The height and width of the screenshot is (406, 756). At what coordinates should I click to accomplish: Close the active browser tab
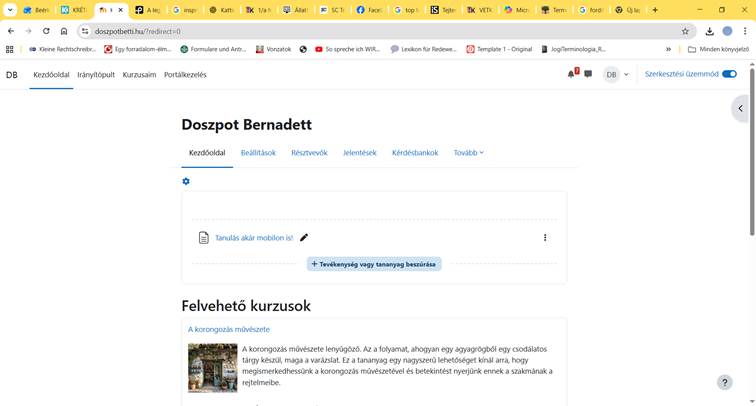(121, 10)
